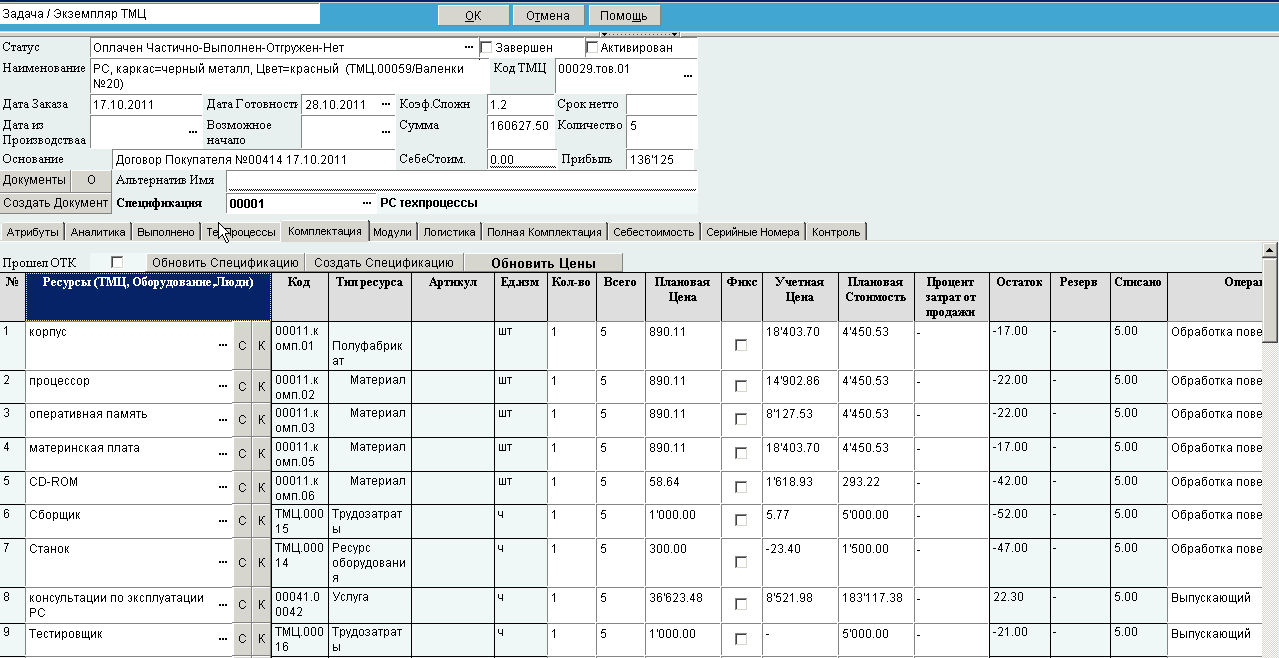Viewport: 1279px width, 658px height.
Task: Tick the Фикс checkbox for процессор row
Action: (x=741, y=386)
